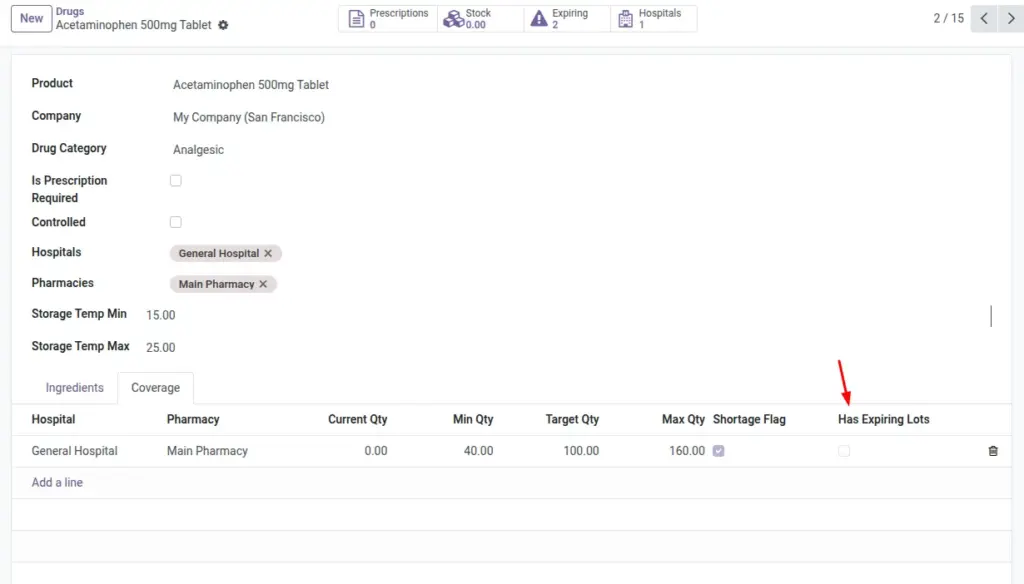Switch to the Ingredients tab

tap(74, 387)
